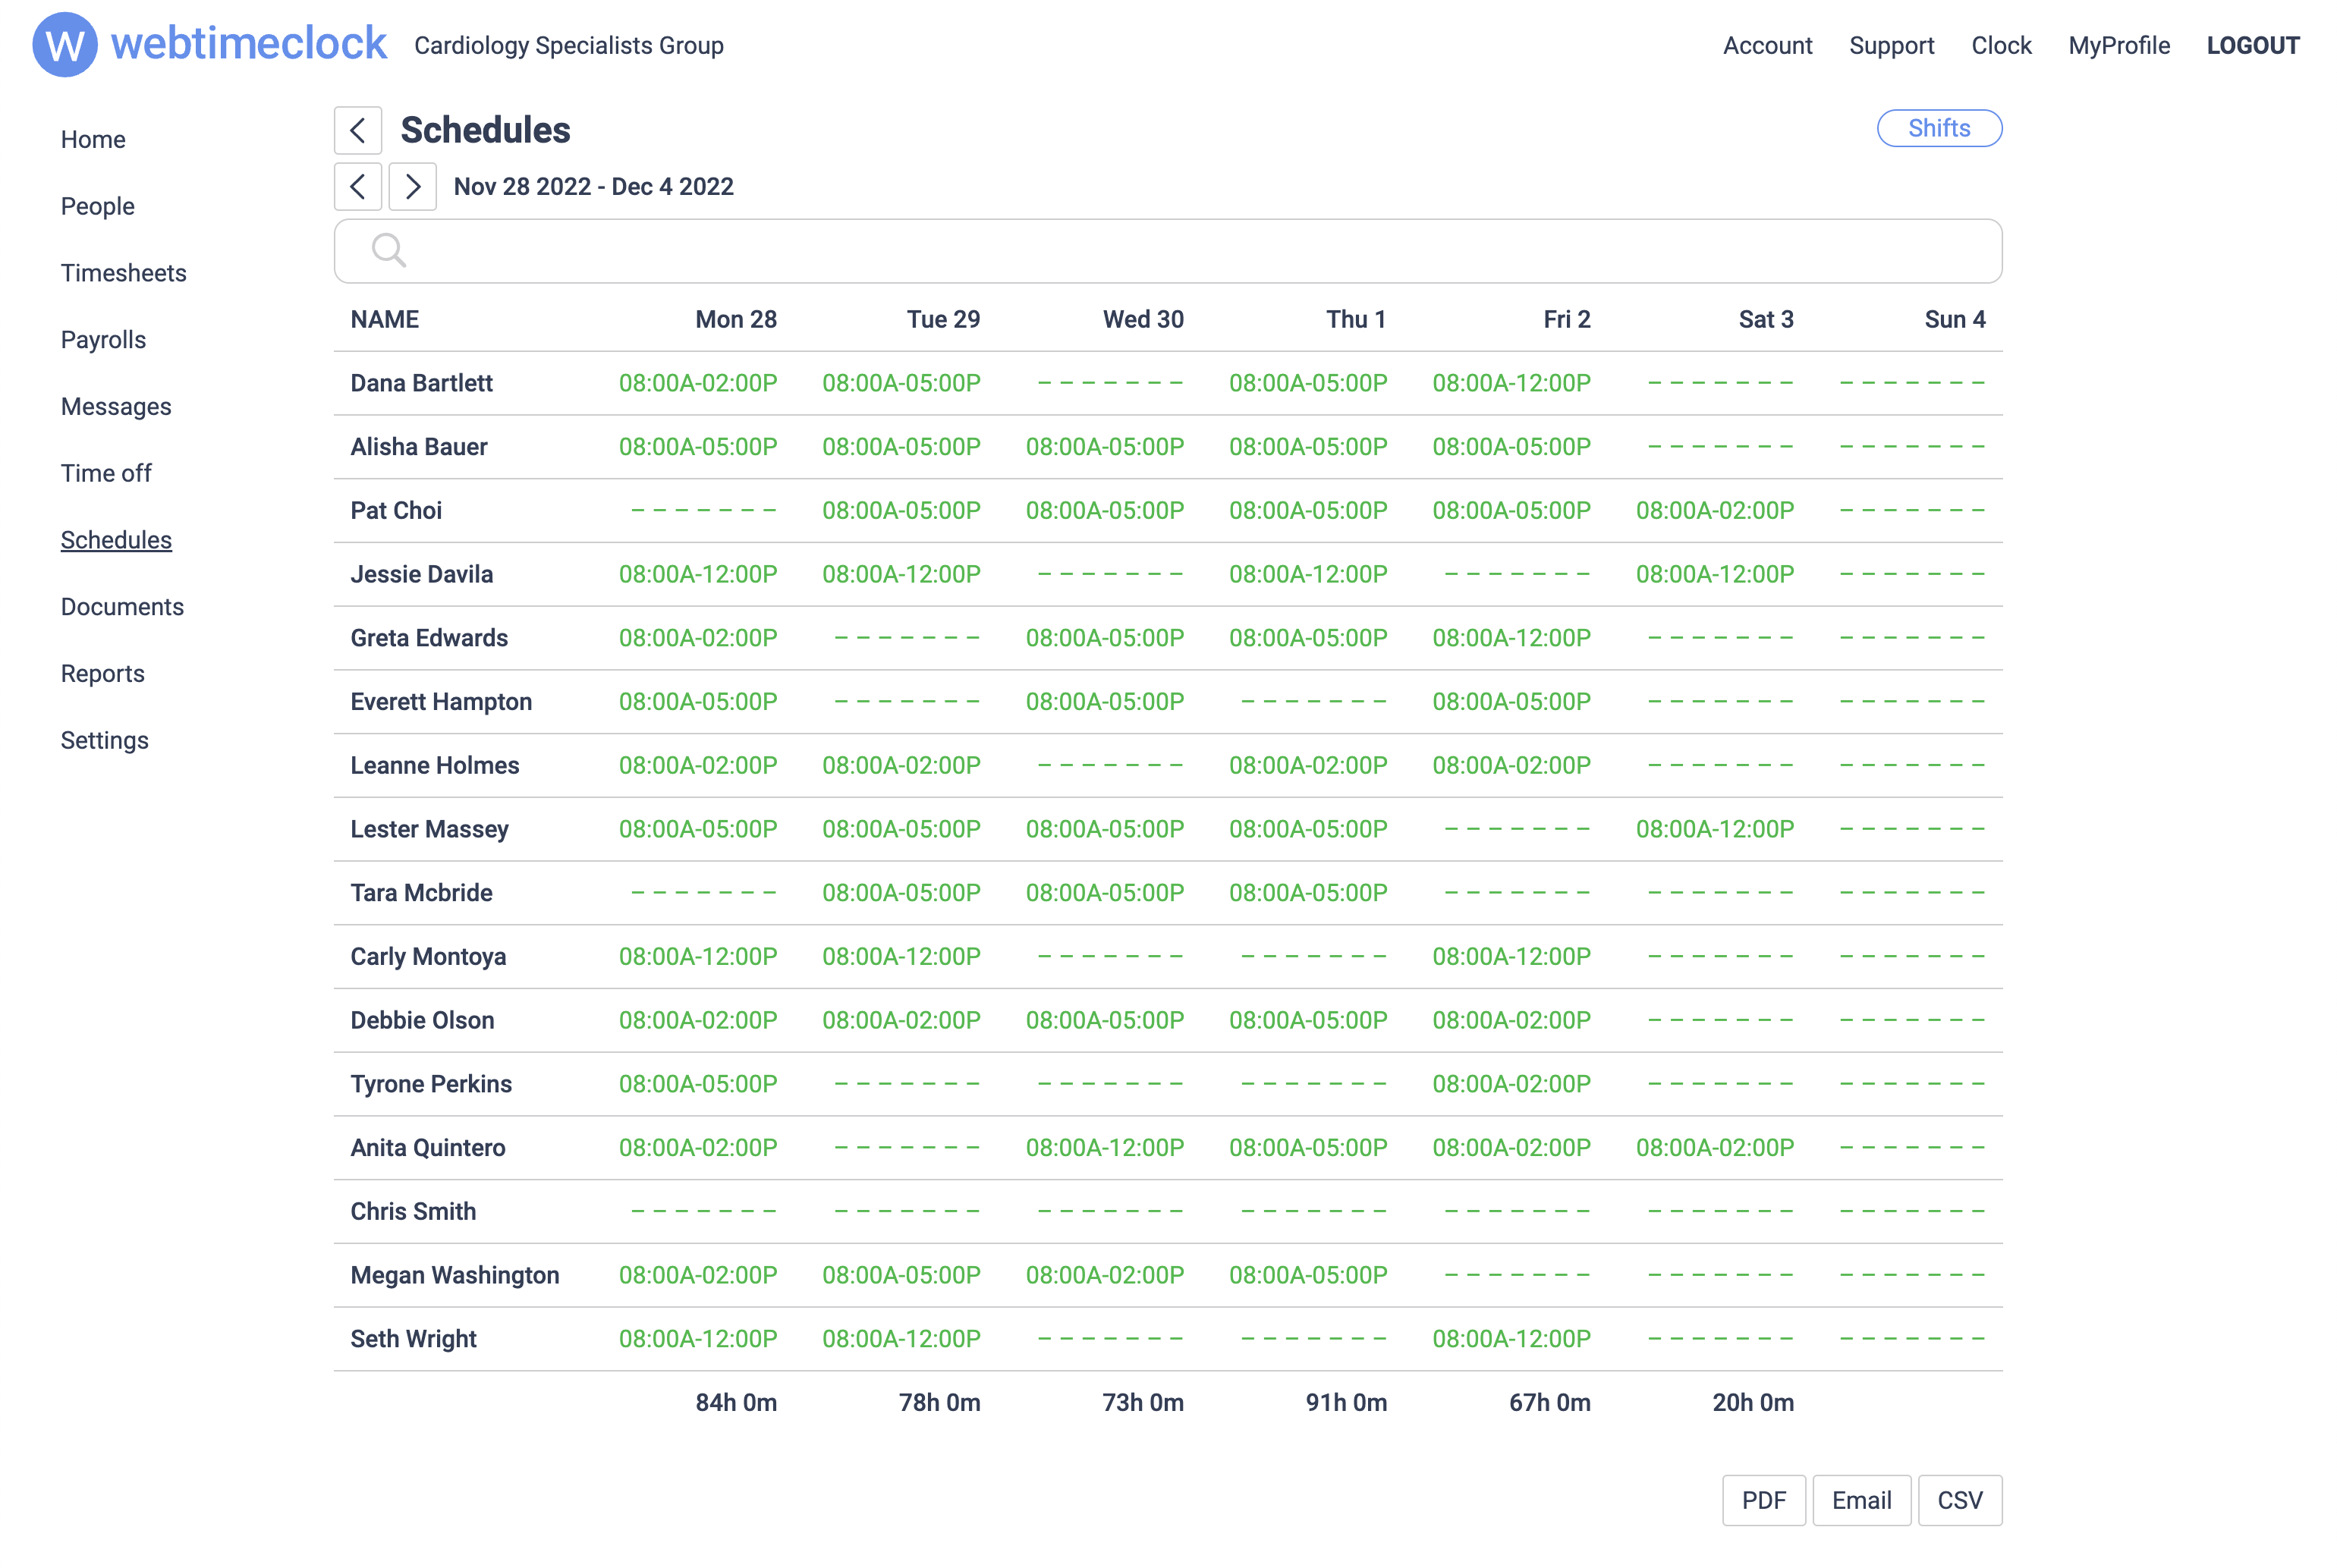Screen dimensions: 2337x1568
Task: Open MyProfile settings
Action: point(2119,45)
